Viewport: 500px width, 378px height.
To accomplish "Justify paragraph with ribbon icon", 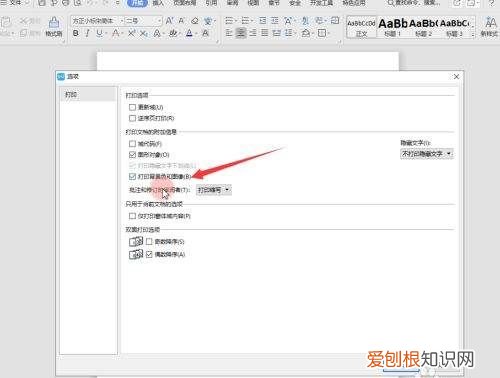I will point(265,33).
